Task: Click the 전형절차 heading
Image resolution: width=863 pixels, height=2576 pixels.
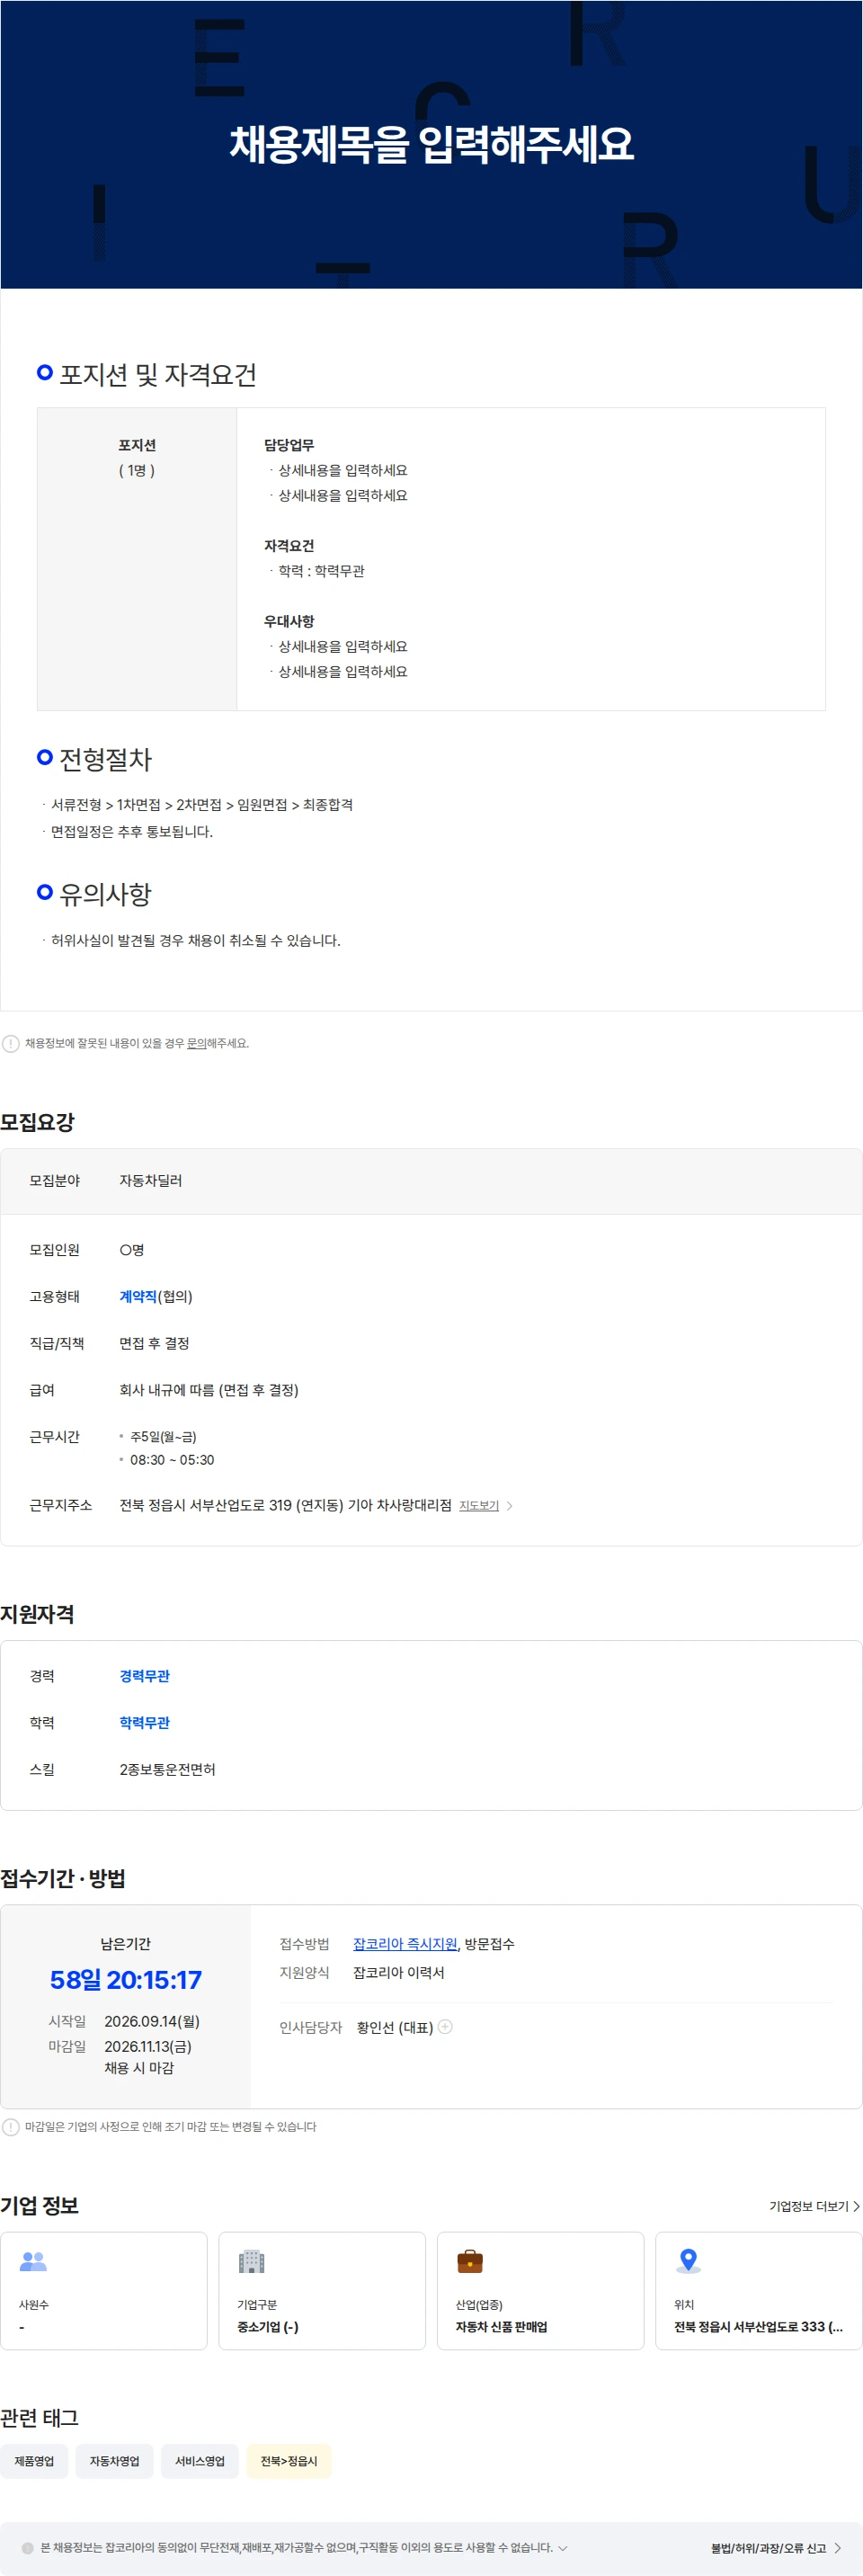Action: 105,760
